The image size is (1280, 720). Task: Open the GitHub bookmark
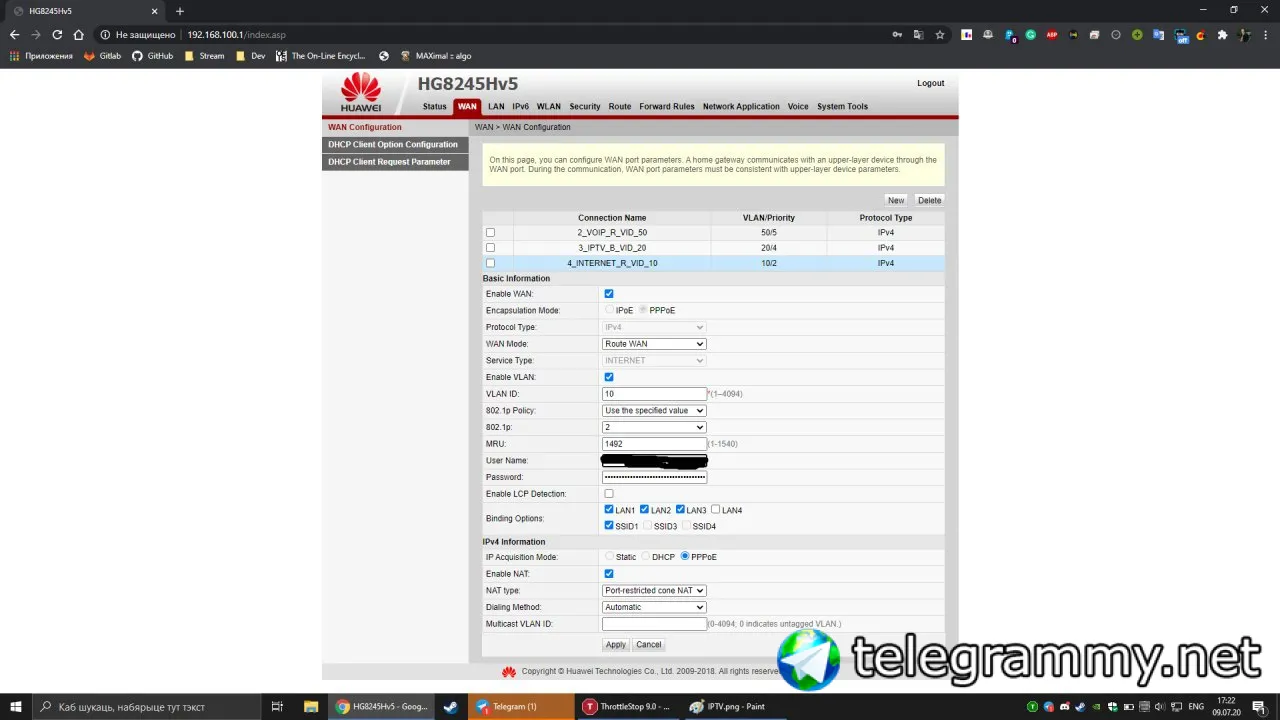153,56
